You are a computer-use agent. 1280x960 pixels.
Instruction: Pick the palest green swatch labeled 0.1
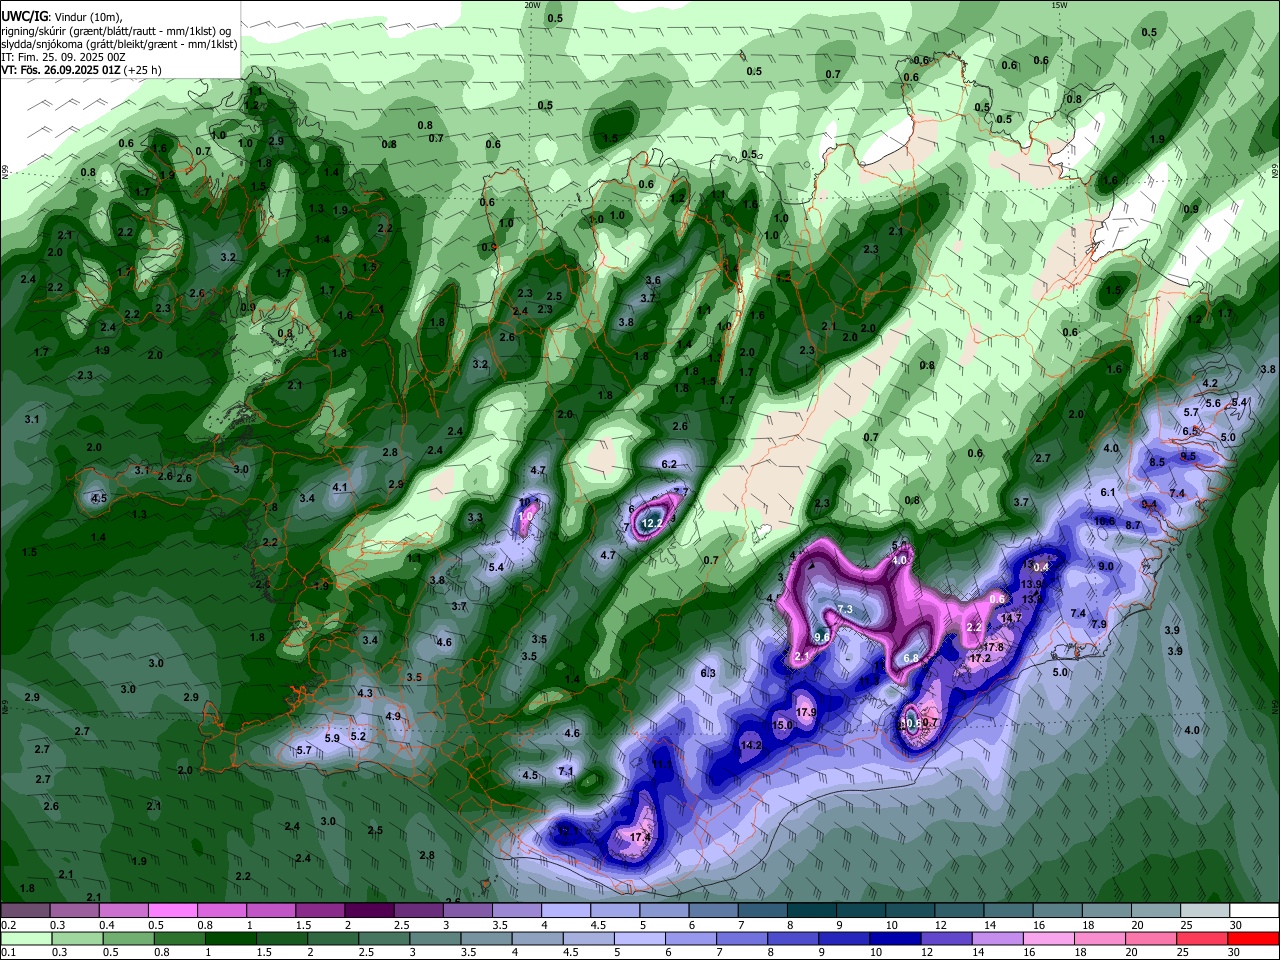pyautogui.click(x=25, y=939)
